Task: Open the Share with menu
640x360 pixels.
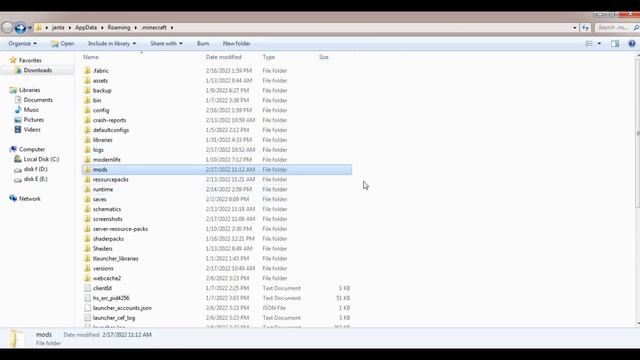Action: [166, 43]
